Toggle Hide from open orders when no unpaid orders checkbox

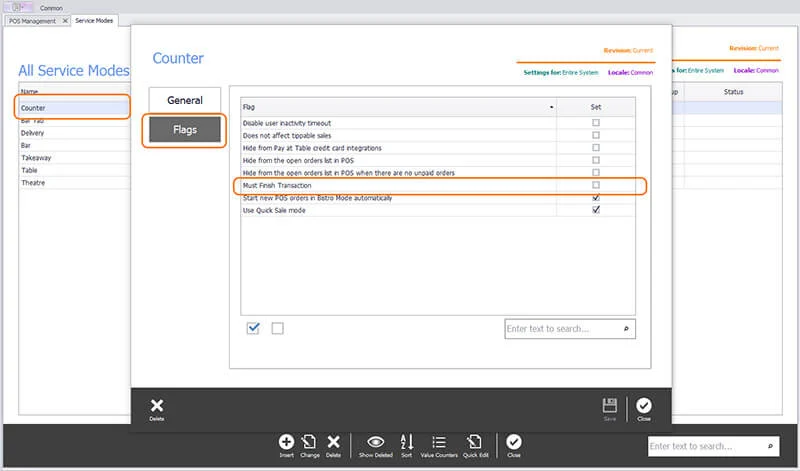[596, 172]
